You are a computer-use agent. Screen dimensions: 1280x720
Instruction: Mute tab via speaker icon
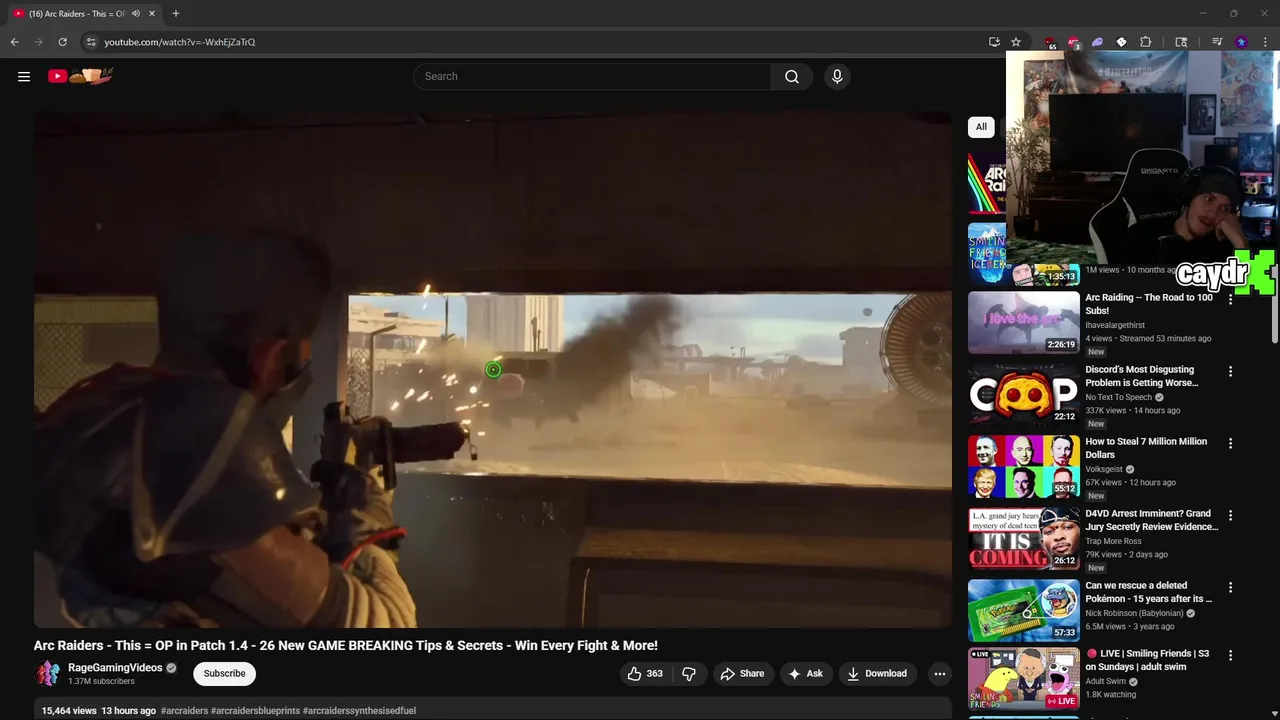136,14
